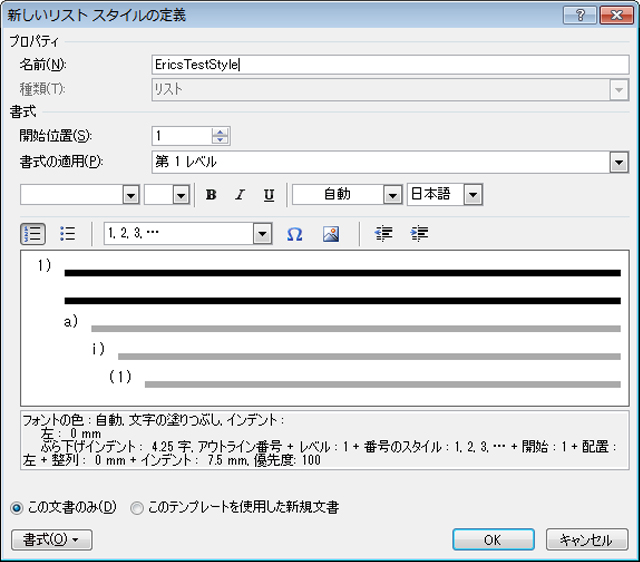Open the '日本語' language dropdown
640x562 pixels.
click(473, 195)
